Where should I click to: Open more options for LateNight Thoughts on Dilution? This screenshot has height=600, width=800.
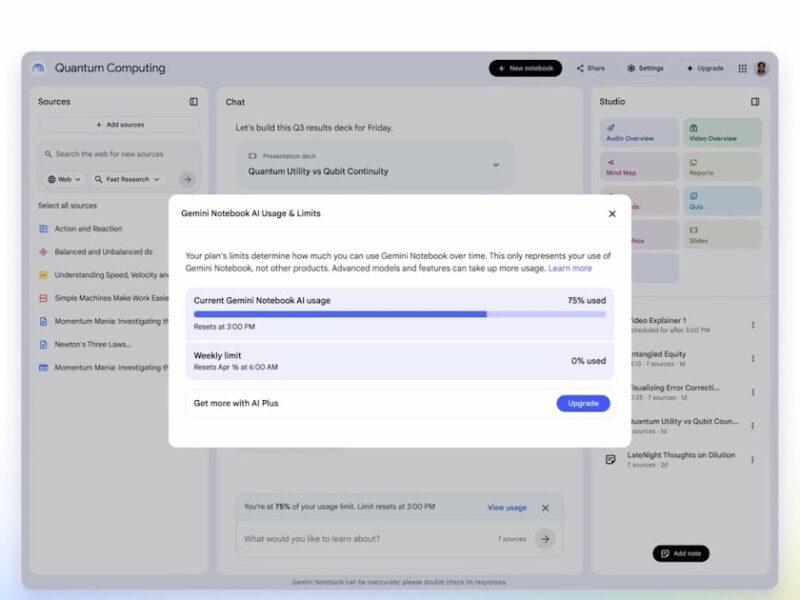(753, 460)
